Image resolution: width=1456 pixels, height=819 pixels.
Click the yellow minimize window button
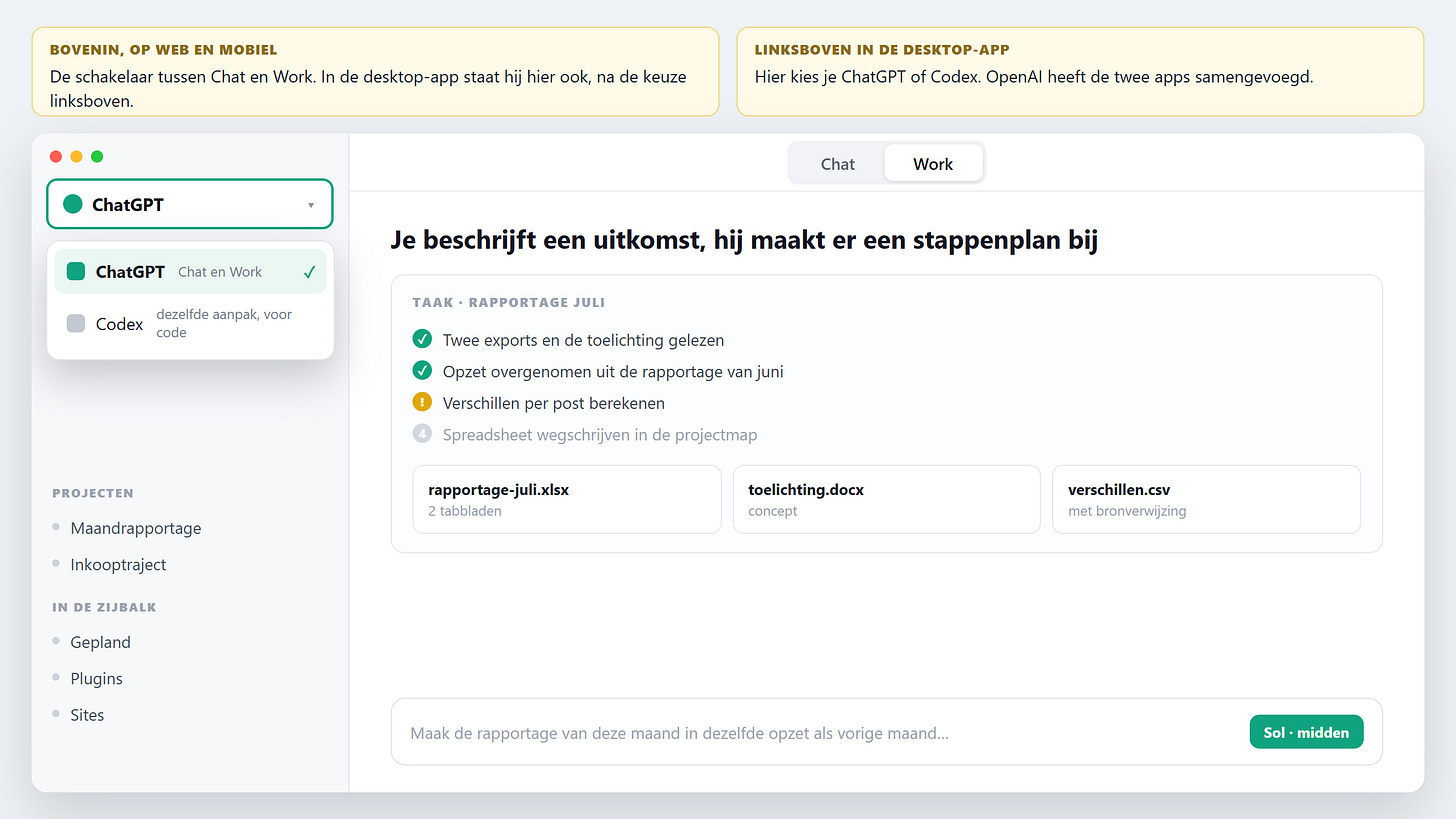[76, 156]
